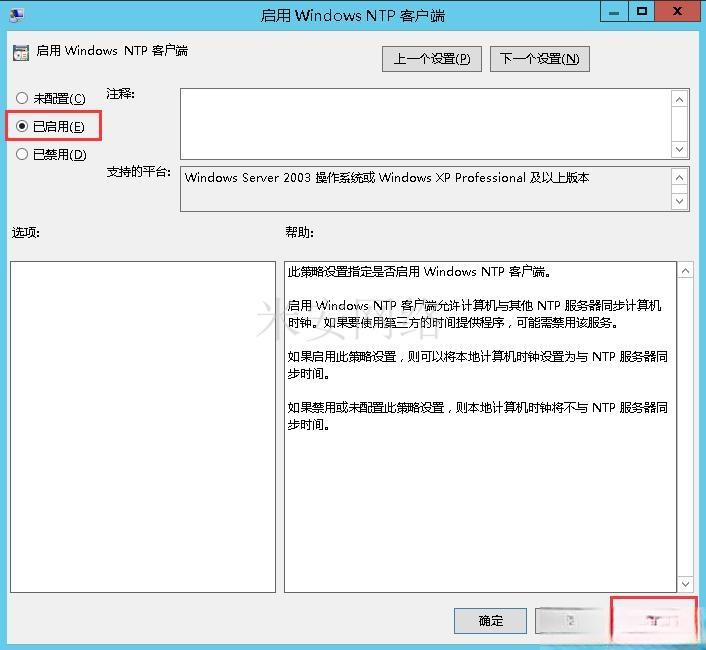This screenshot has width=706, height=650.
Task: Confirm with the 确定 button
Action: tap(490, 621)
